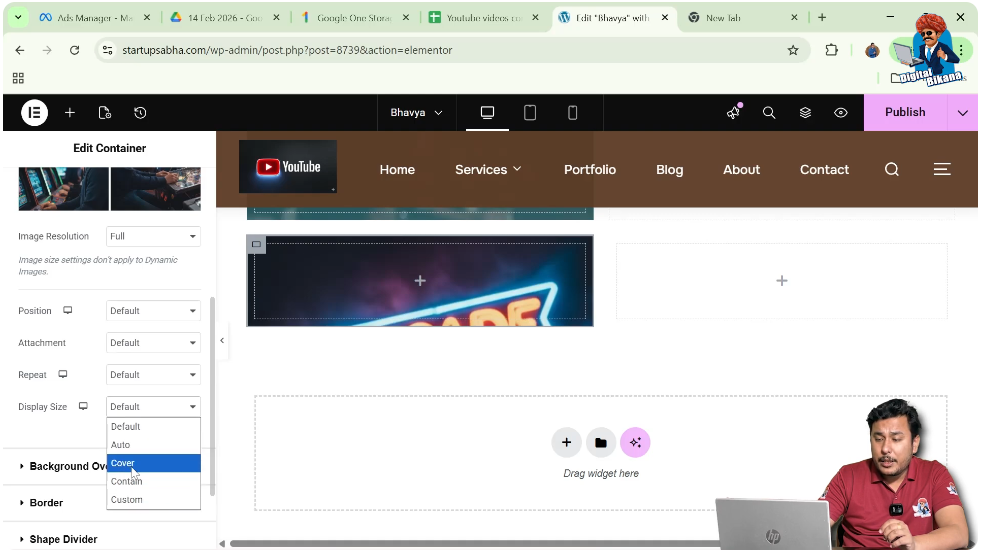Add widget to neon image container plus
Viewport: 982px width, 553px height.
[x=420, y=281]
